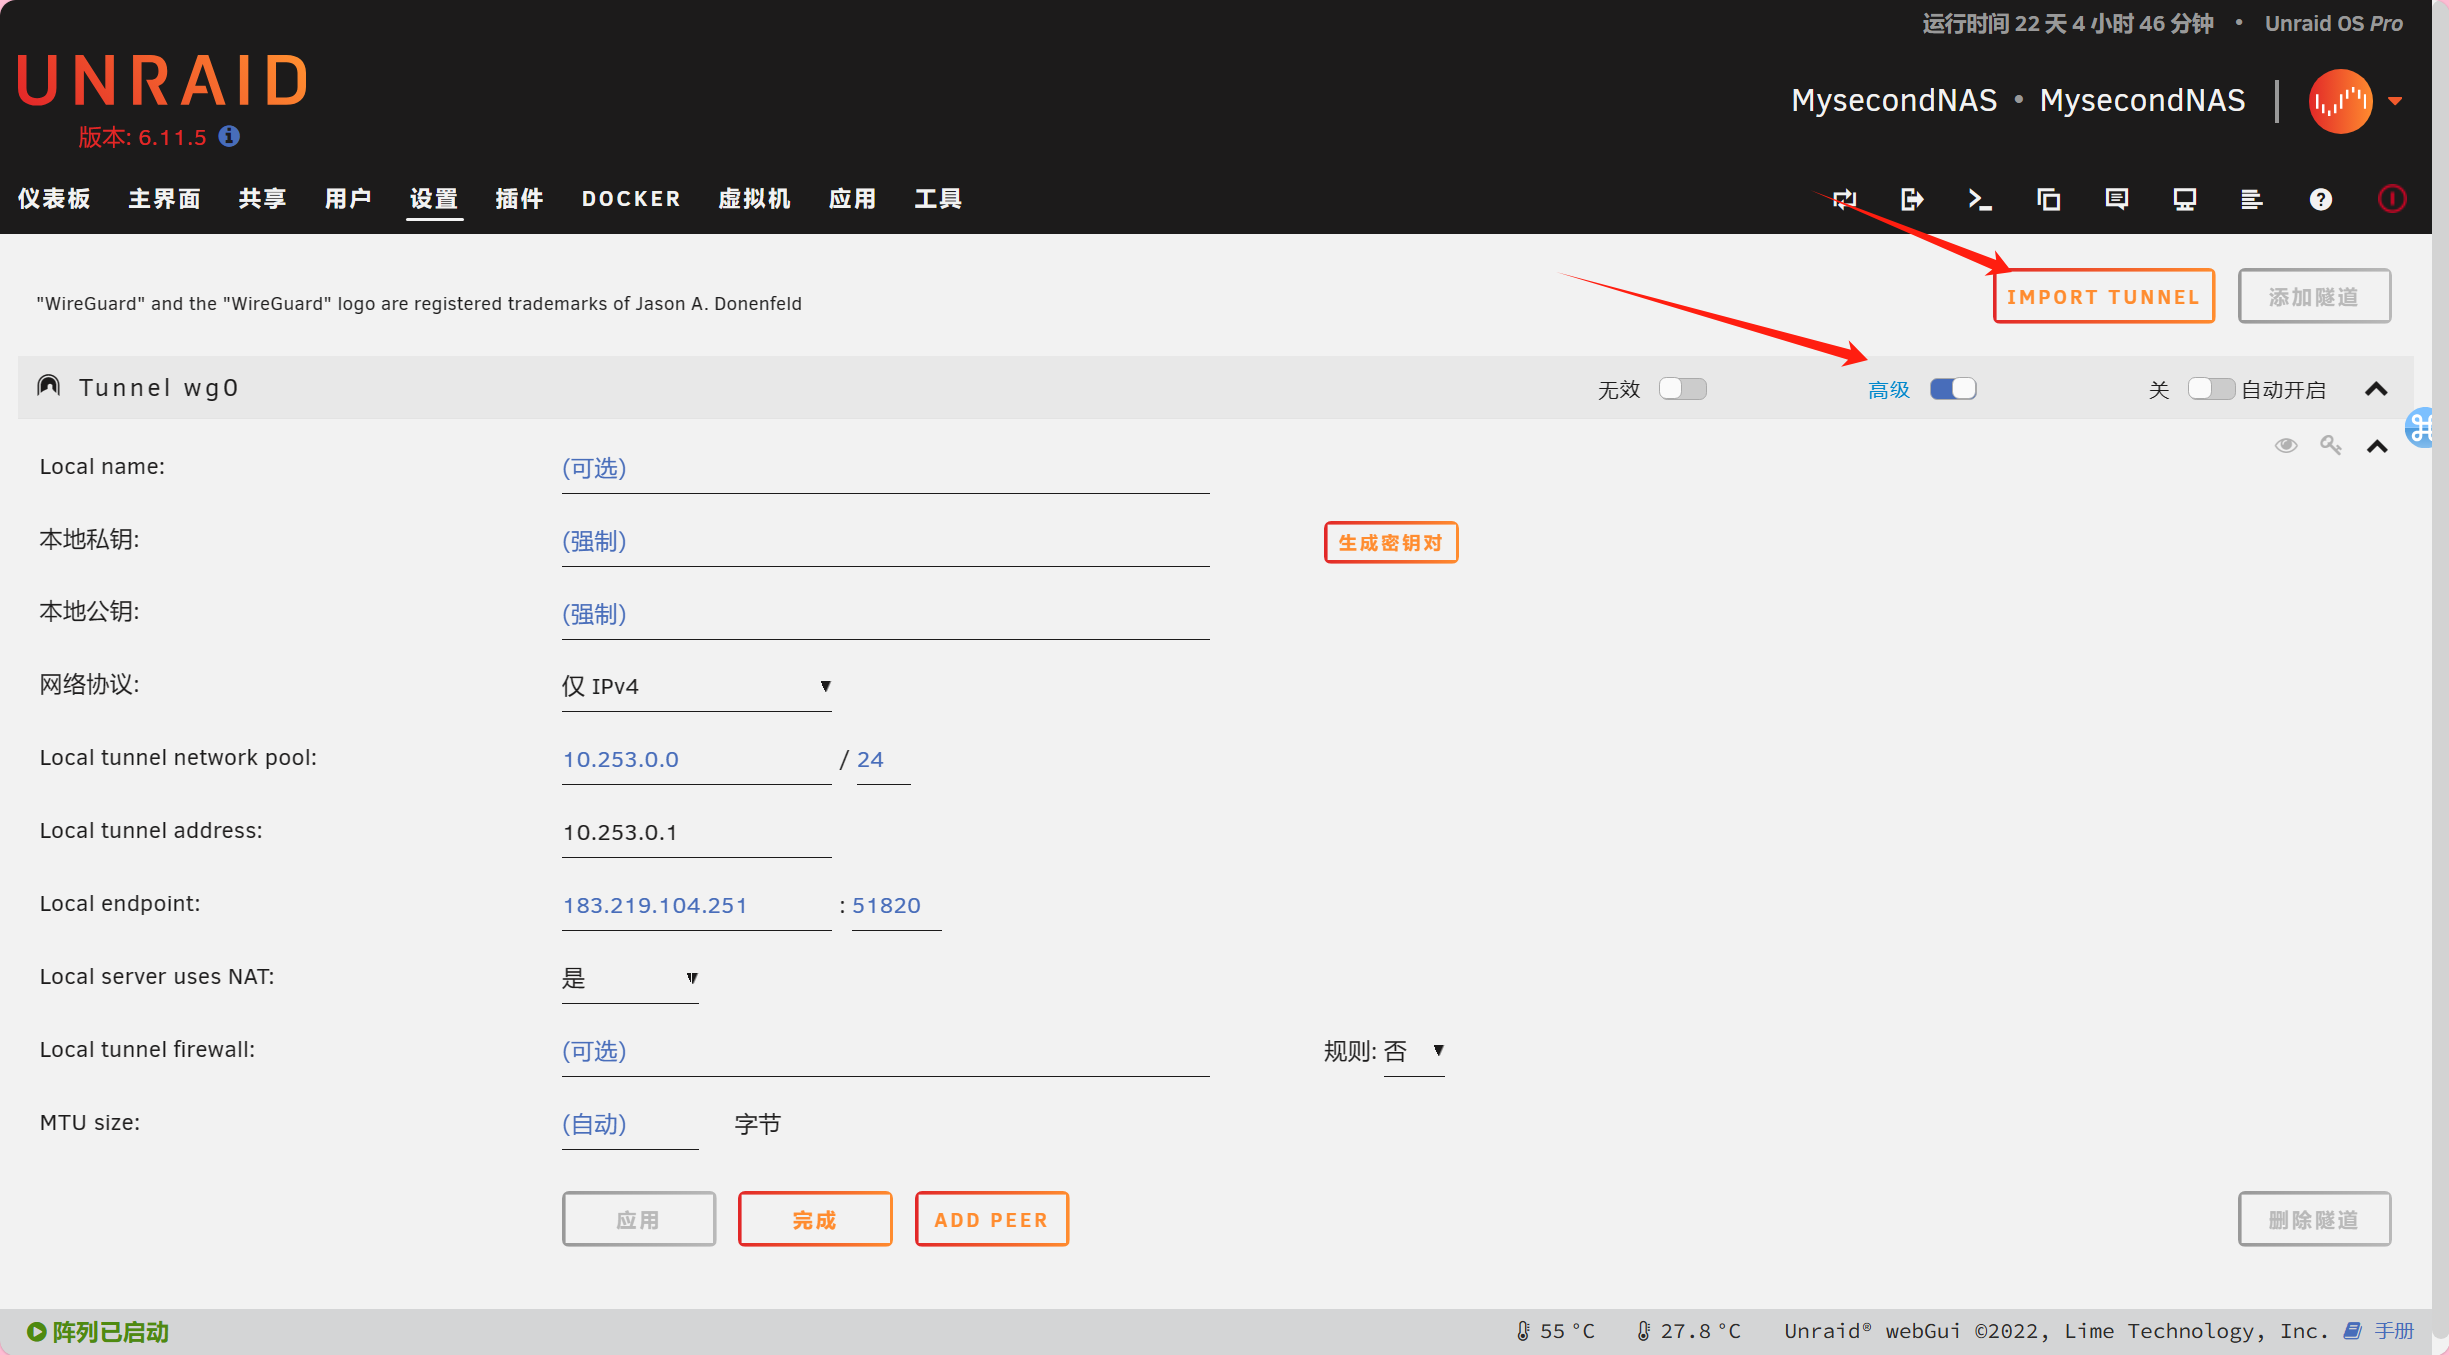Toggle the 高级 advanced switch
This screenshot has width=2449, height=1355.
point(1953,388)
